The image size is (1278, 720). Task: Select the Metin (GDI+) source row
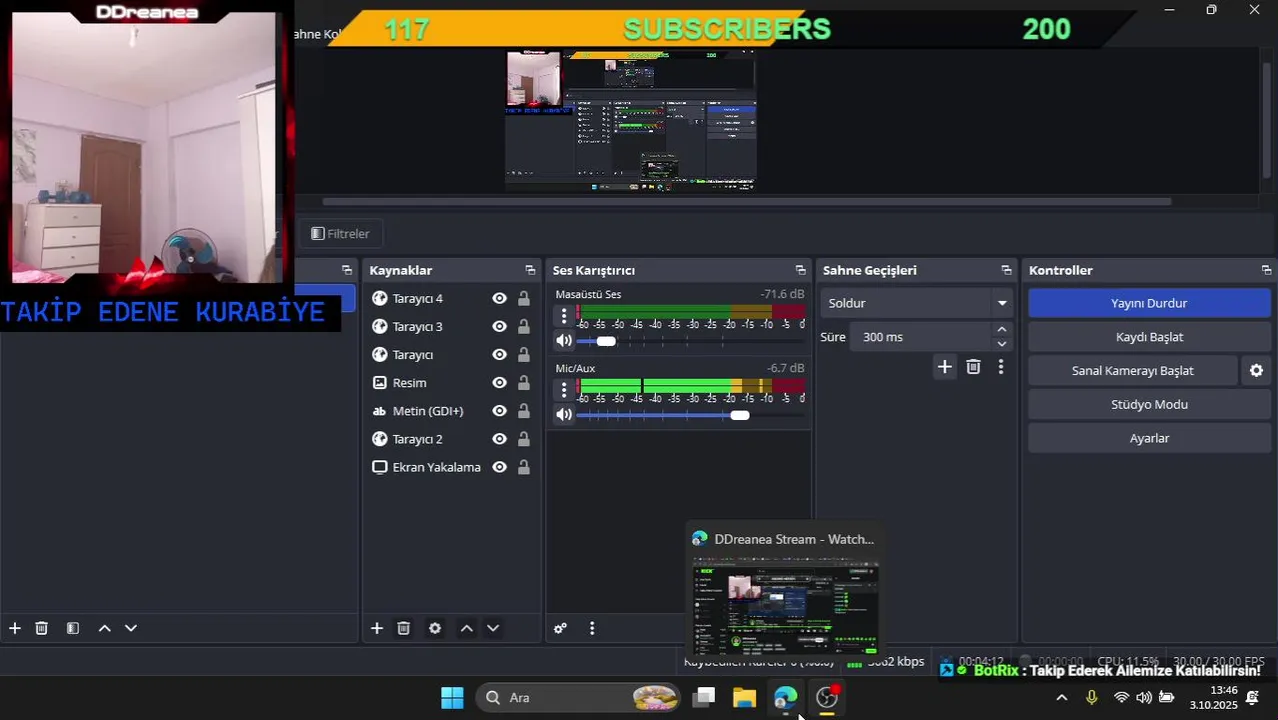tap(451, 410)
